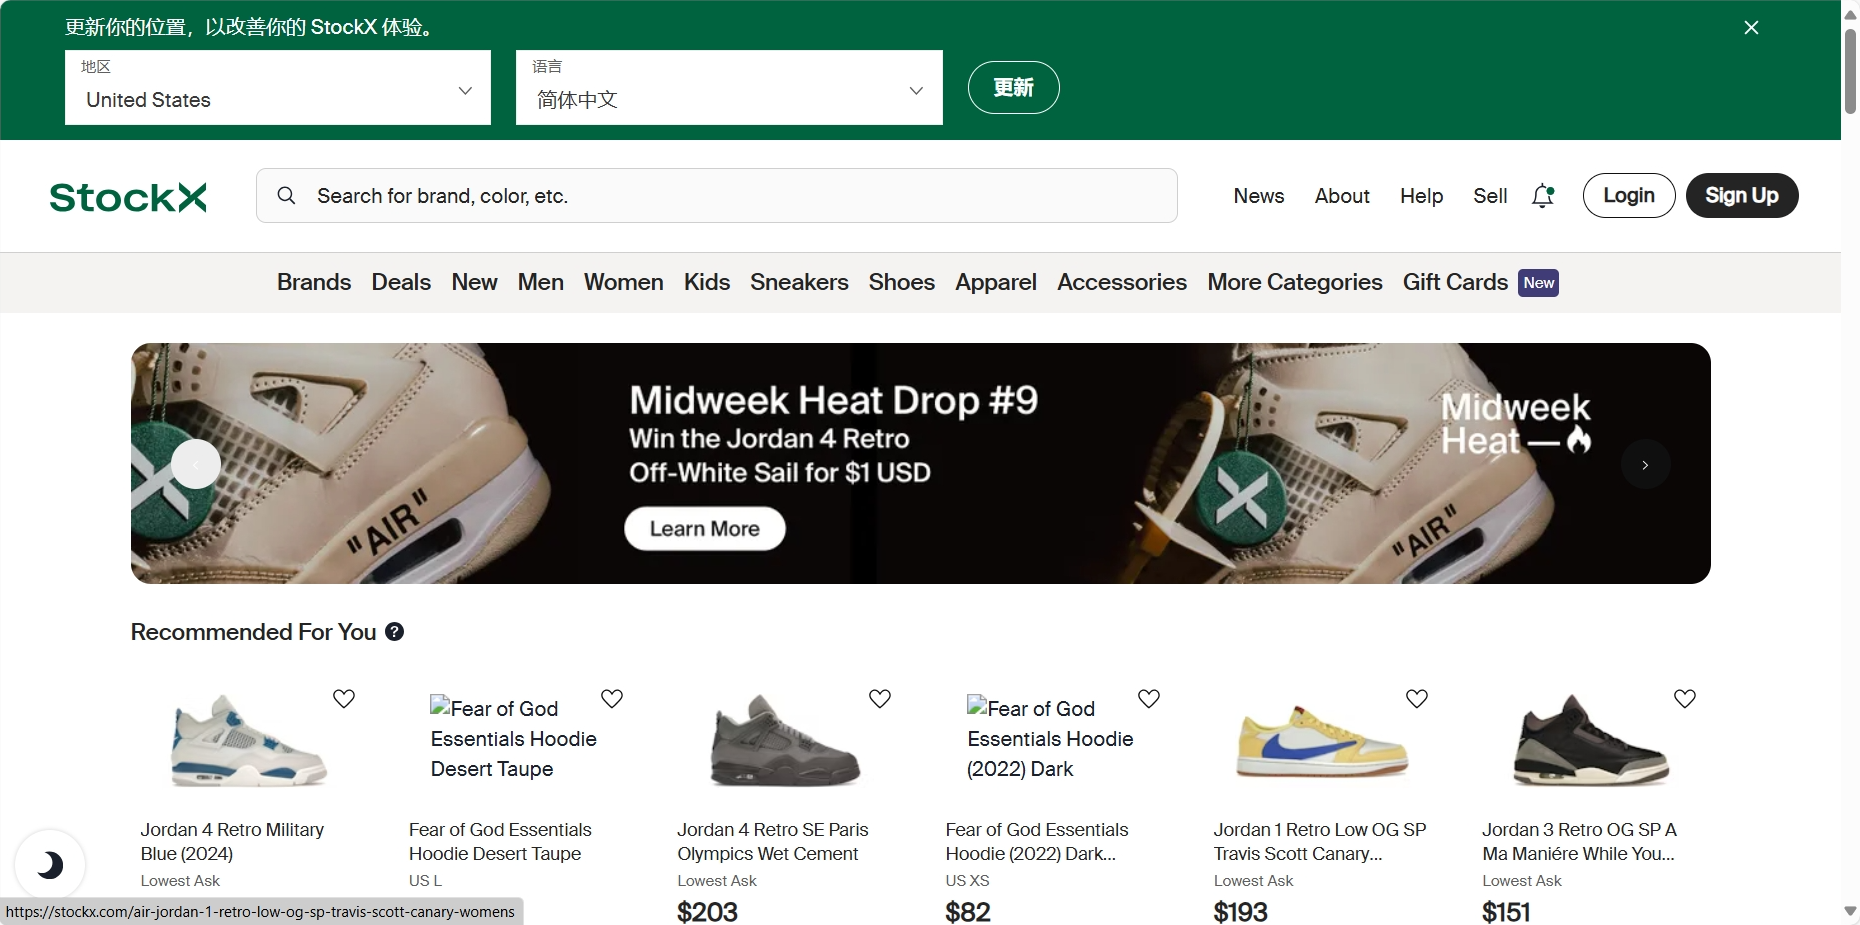Open Jordan 3 Retro OG SP title
This screenshot has width=1860, height=925.
coord(1579,842)
